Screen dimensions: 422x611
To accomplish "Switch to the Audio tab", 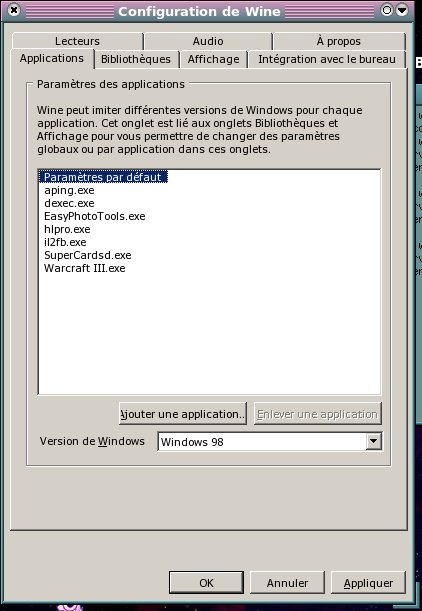I will coord(208,41).
